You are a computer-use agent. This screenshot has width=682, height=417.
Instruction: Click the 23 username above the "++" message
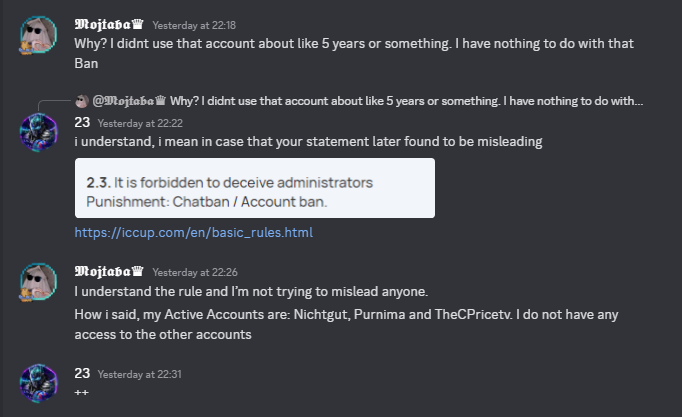pos(82,373)
